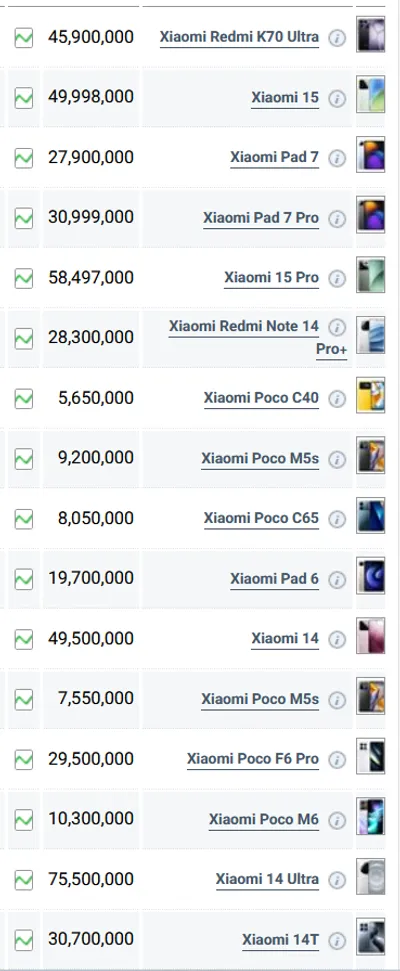View the Xiaomi 15 Pro thumbnail image
Screen dimensions: 400x971
point(370,275)
